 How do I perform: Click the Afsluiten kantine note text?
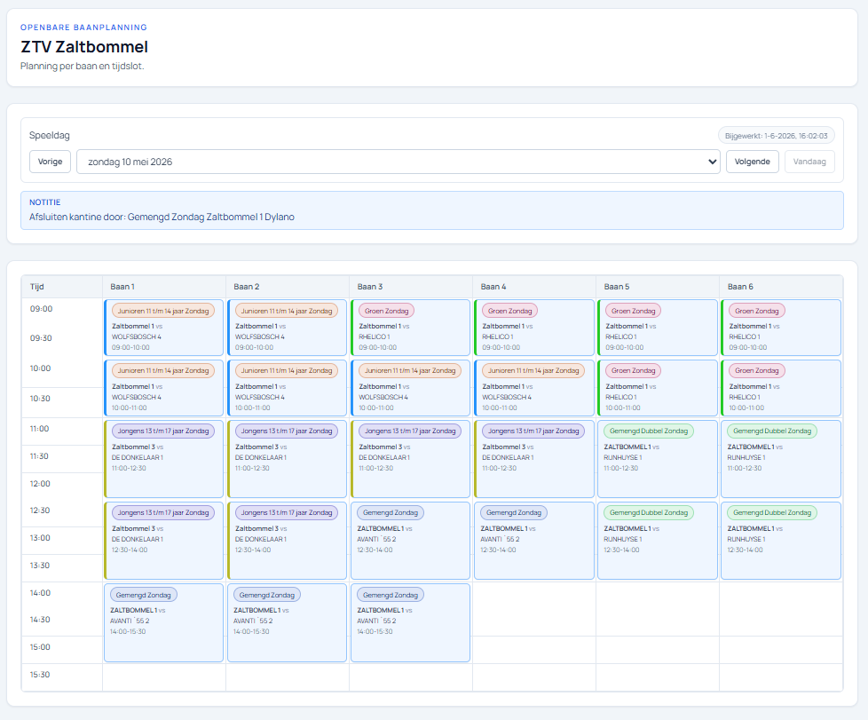[162, 217]
